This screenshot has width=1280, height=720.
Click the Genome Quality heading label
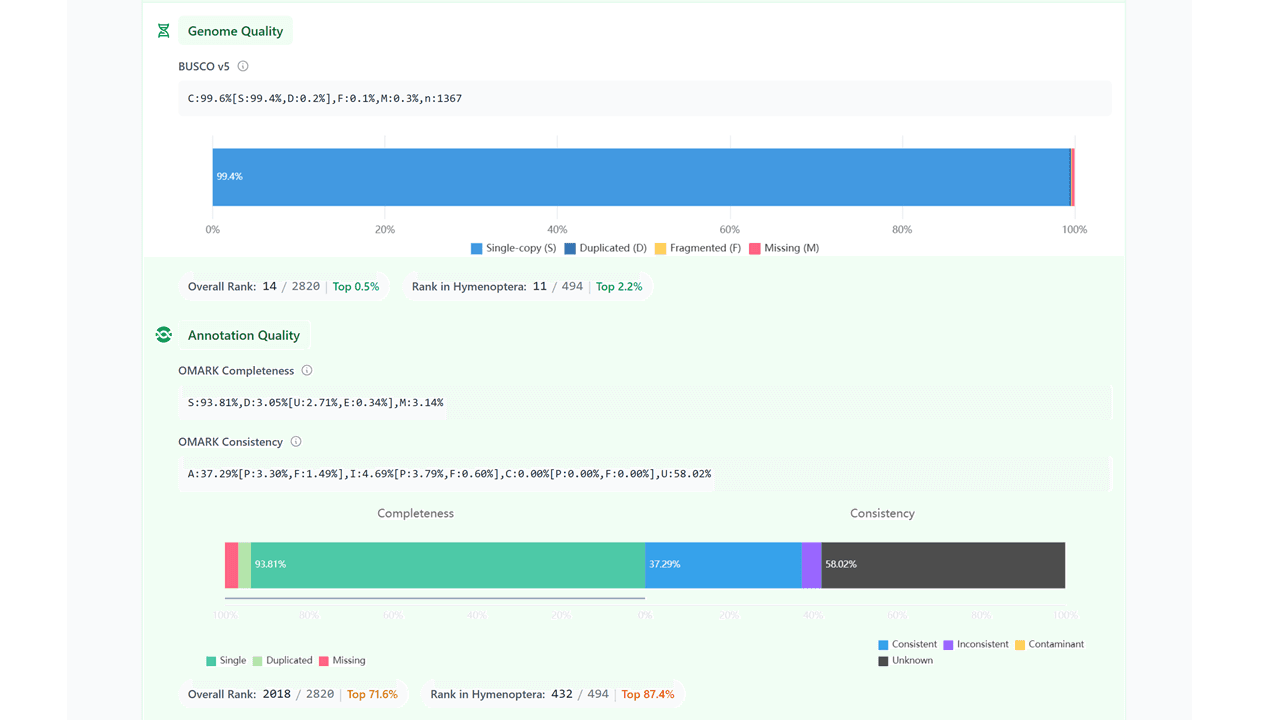click(x=235, y=31)
